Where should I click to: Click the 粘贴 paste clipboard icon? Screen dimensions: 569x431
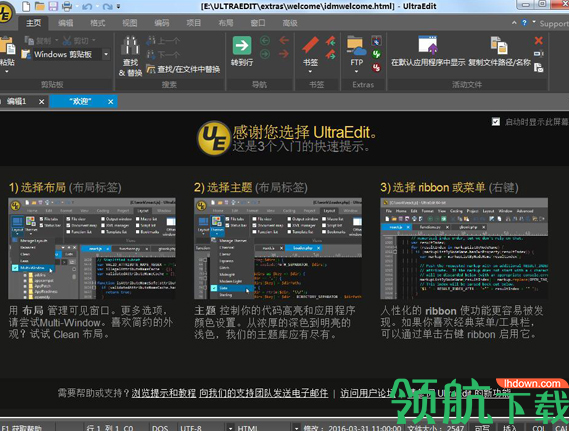click(7, 46)
